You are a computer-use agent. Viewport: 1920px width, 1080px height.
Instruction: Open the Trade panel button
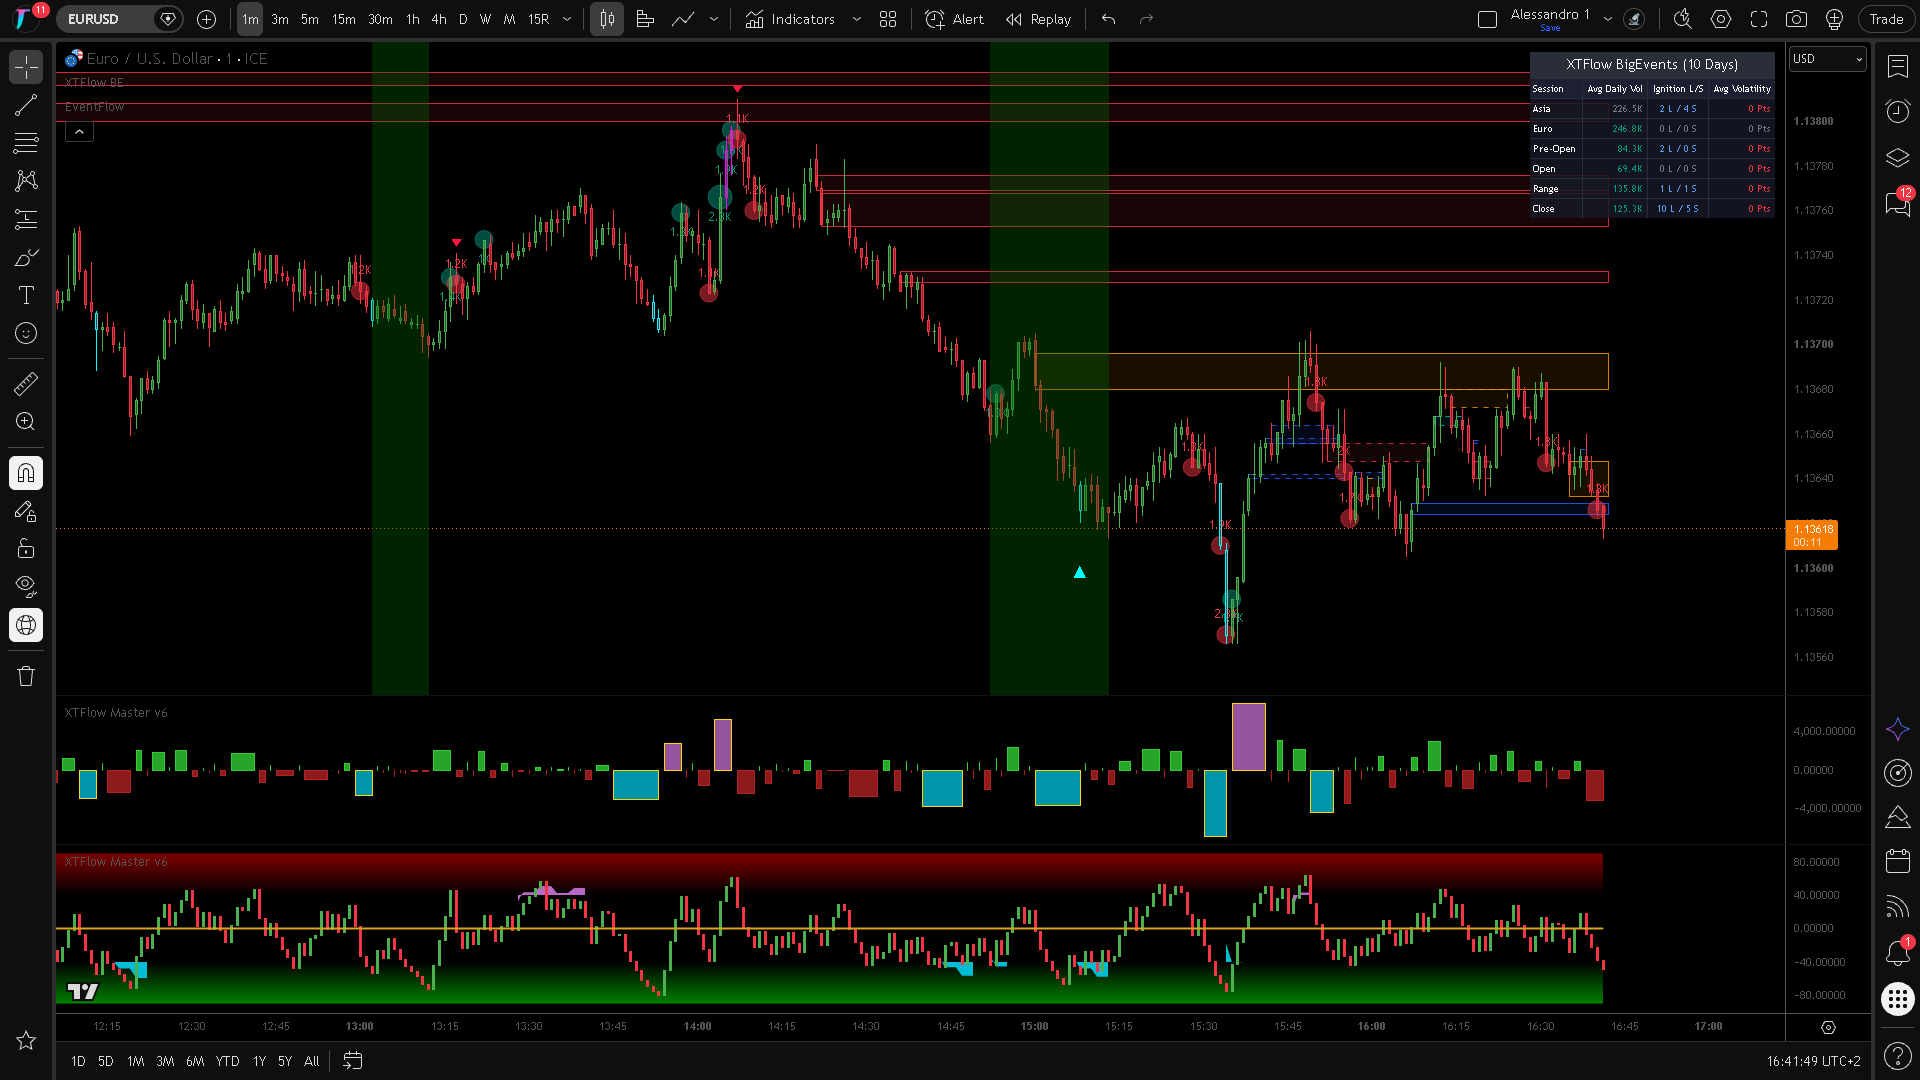coord(1886,19)
